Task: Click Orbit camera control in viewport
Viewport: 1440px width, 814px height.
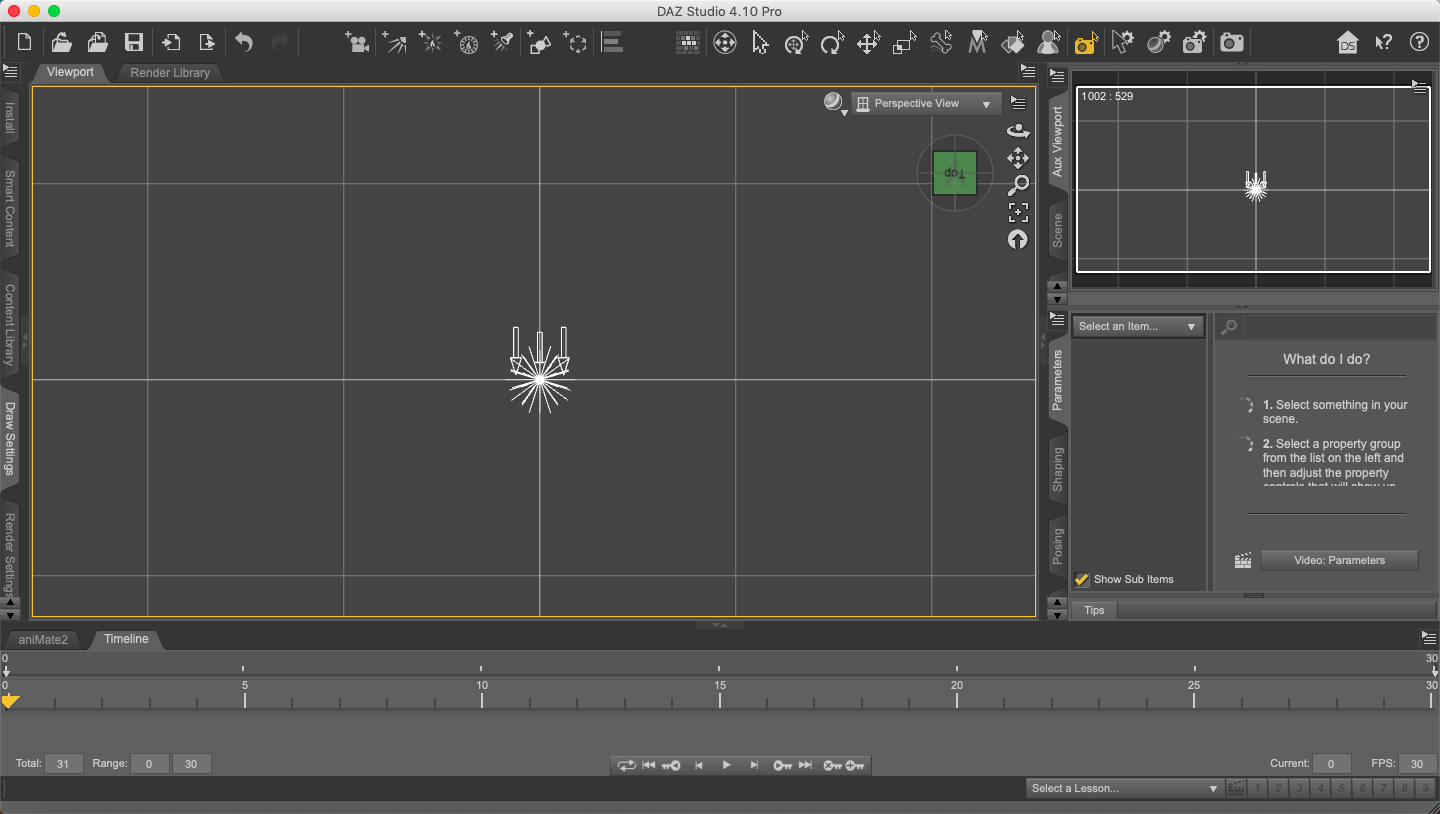Action: coord(1018,131)
